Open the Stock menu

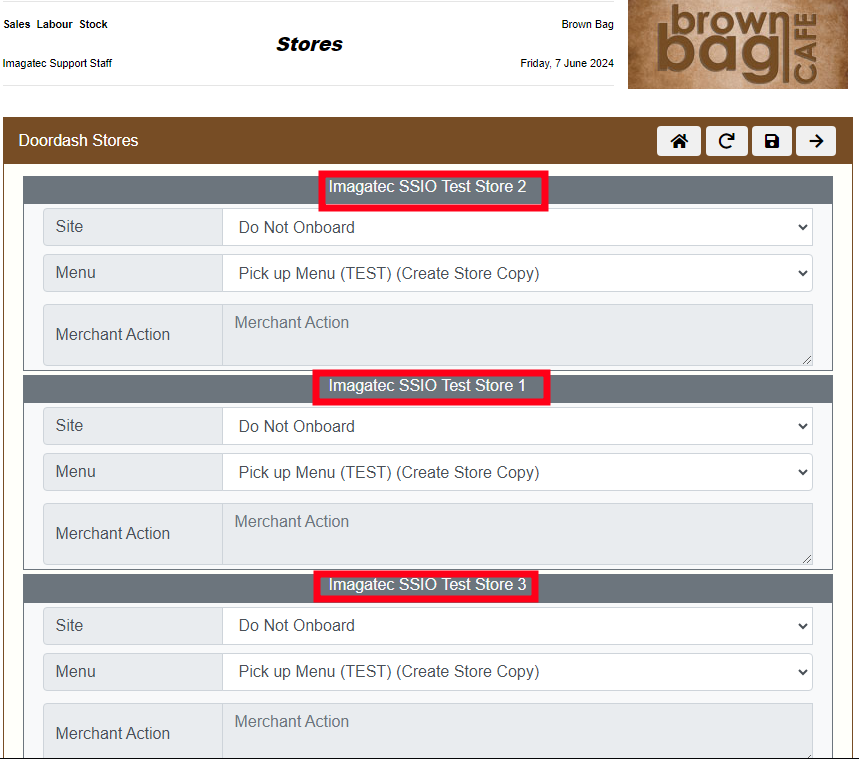pos(94,24)
